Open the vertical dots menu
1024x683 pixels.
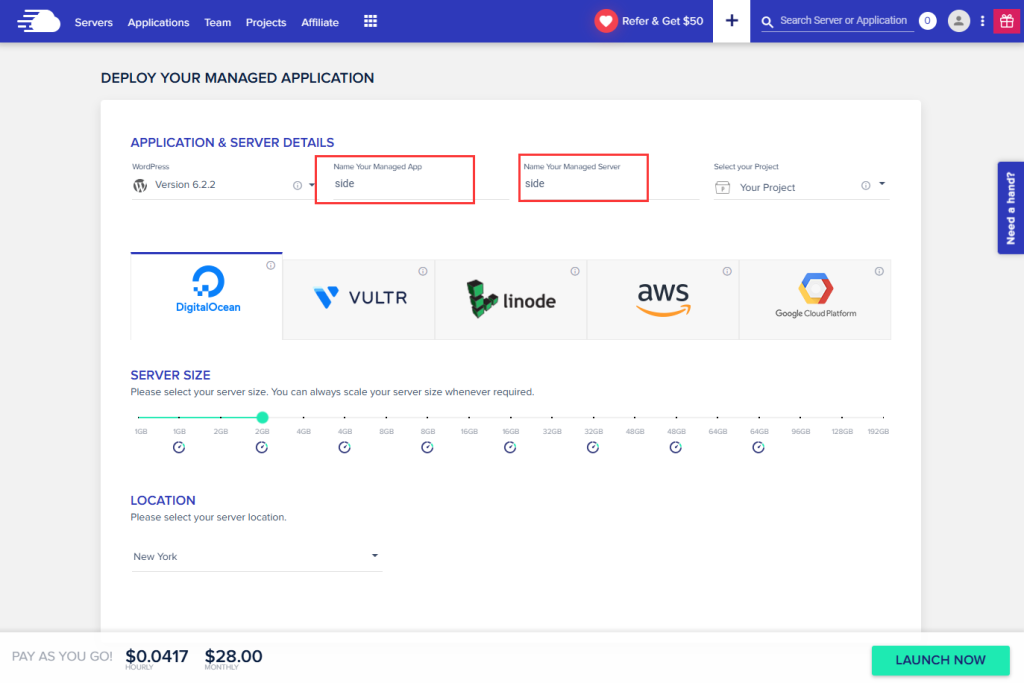pos(982,21)
